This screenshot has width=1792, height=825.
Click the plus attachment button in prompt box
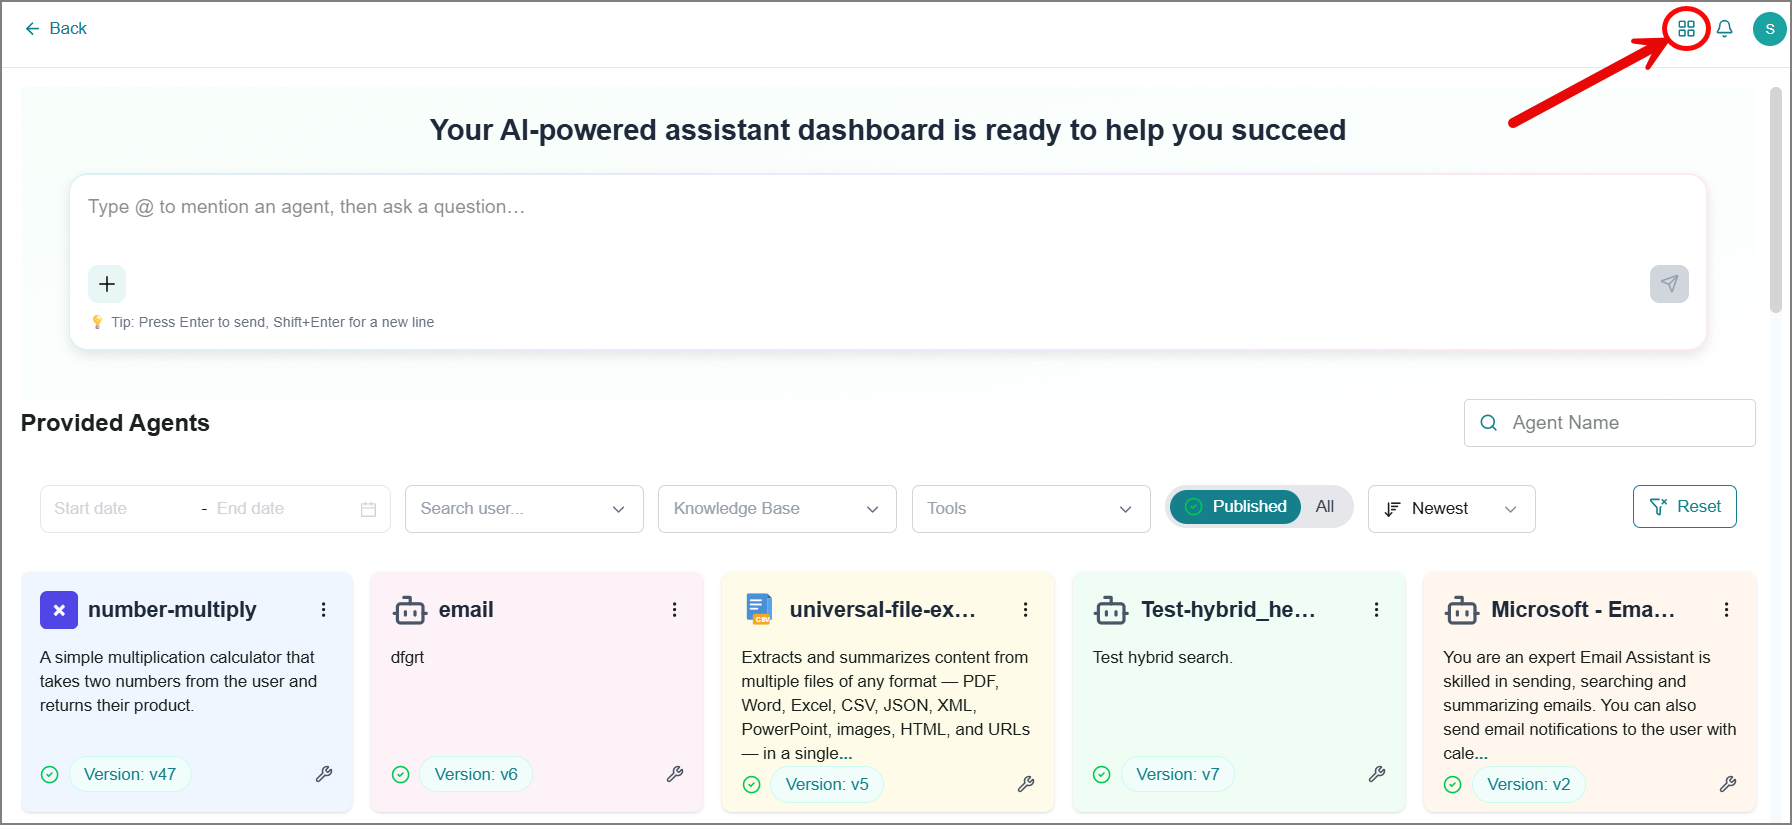(x=107, y=284)
